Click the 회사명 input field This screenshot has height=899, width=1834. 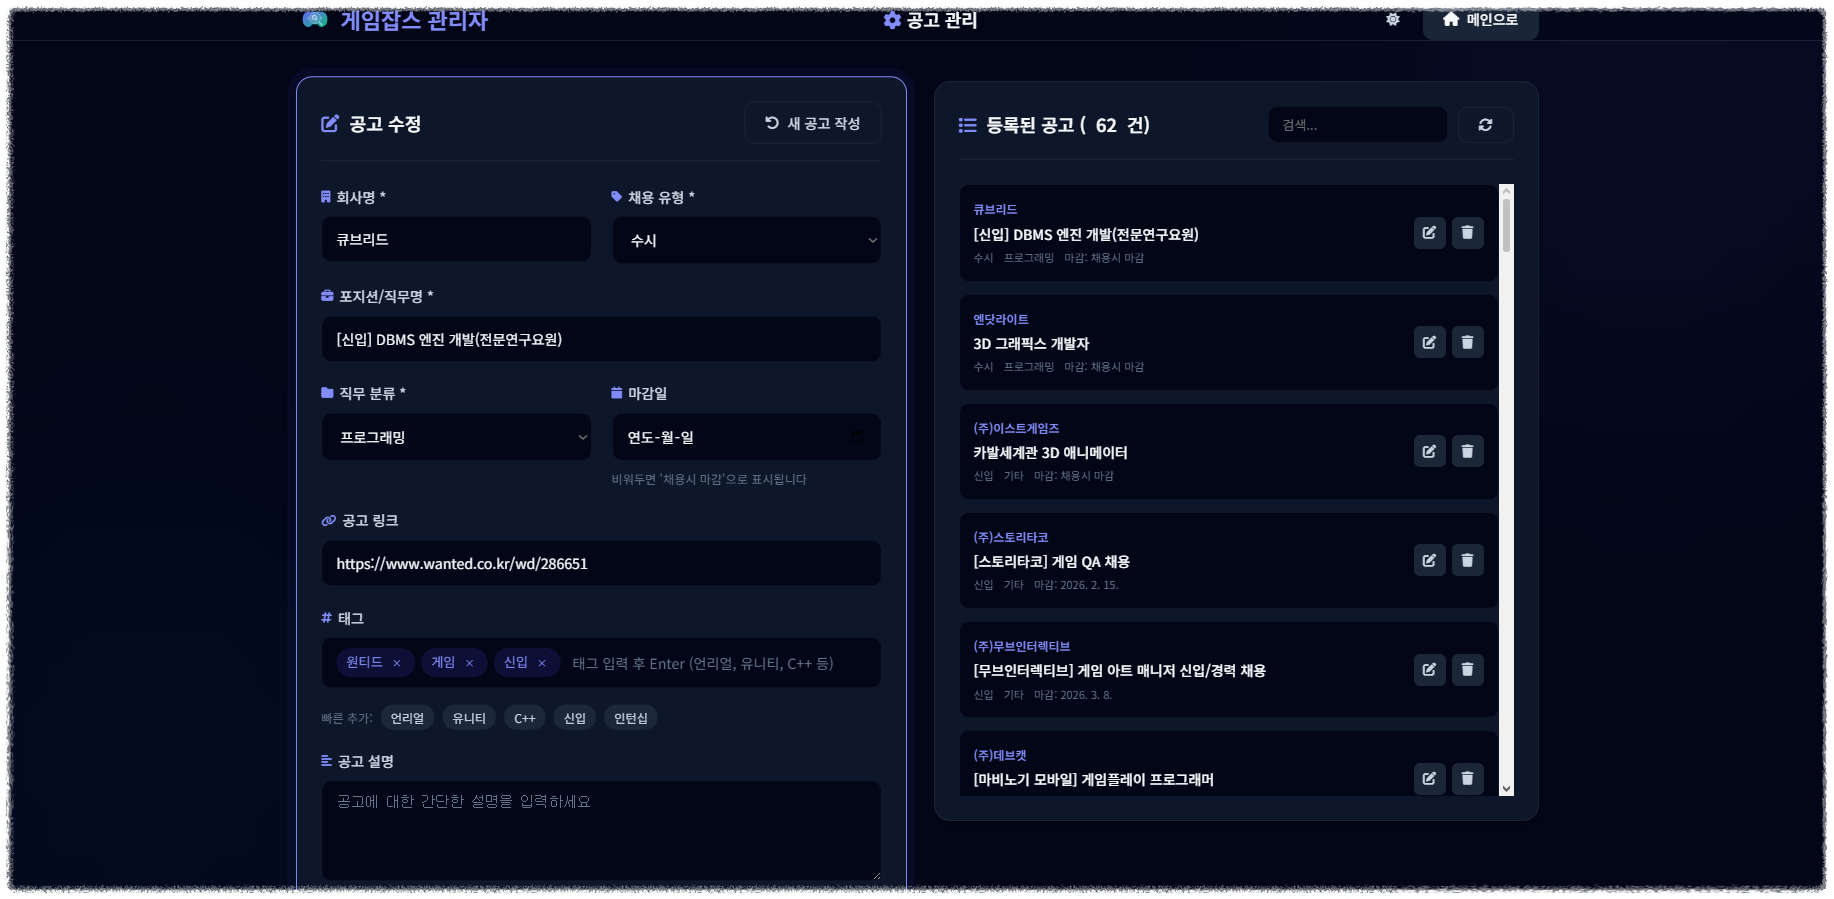(x=456, y=240)
